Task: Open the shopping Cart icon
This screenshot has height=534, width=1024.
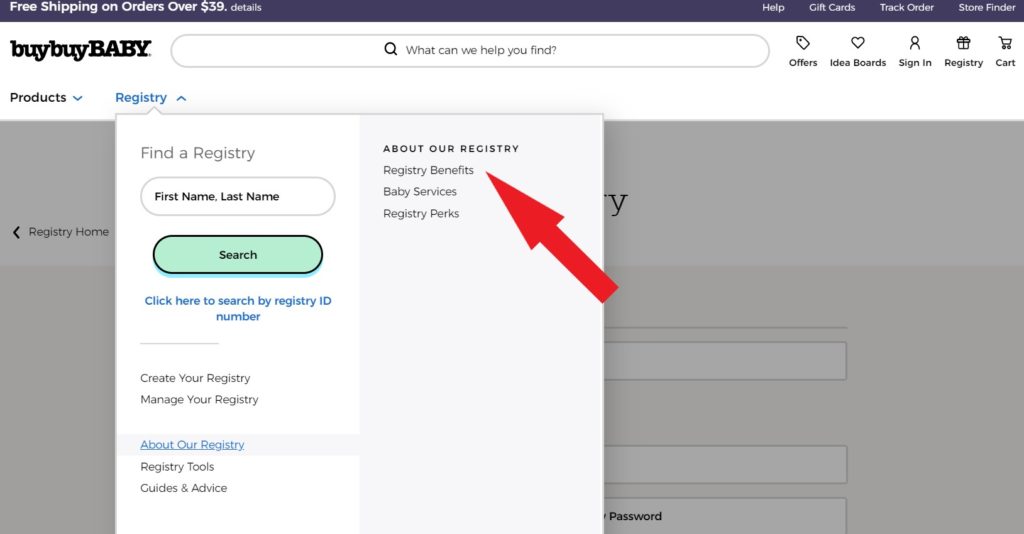Action: [1005, 43]
